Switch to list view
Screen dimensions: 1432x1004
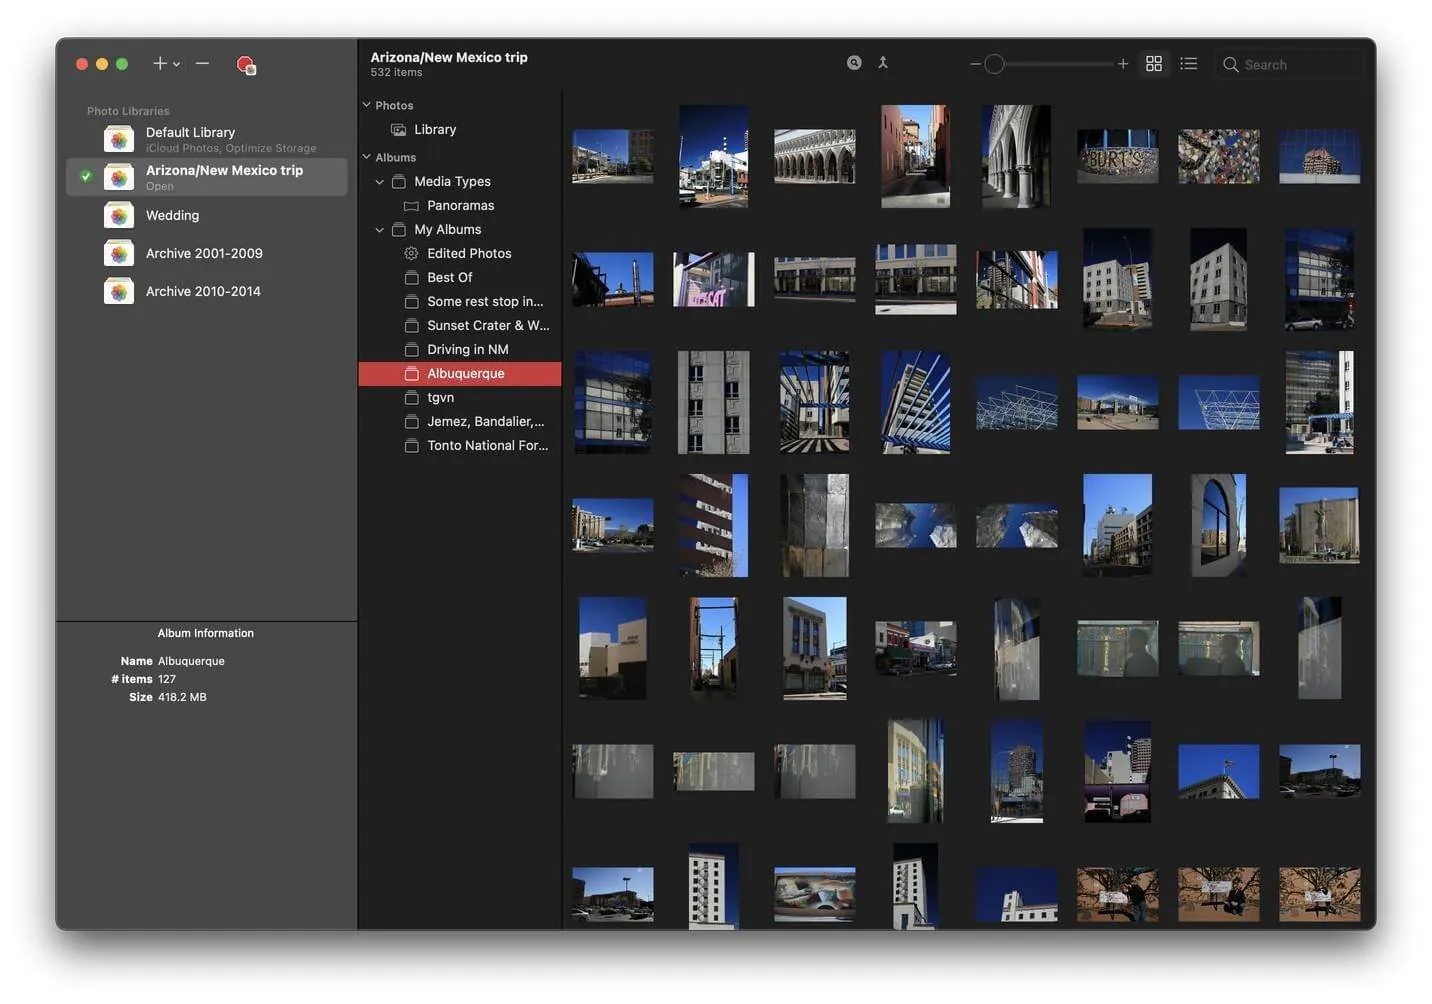tap(1188, 64)
